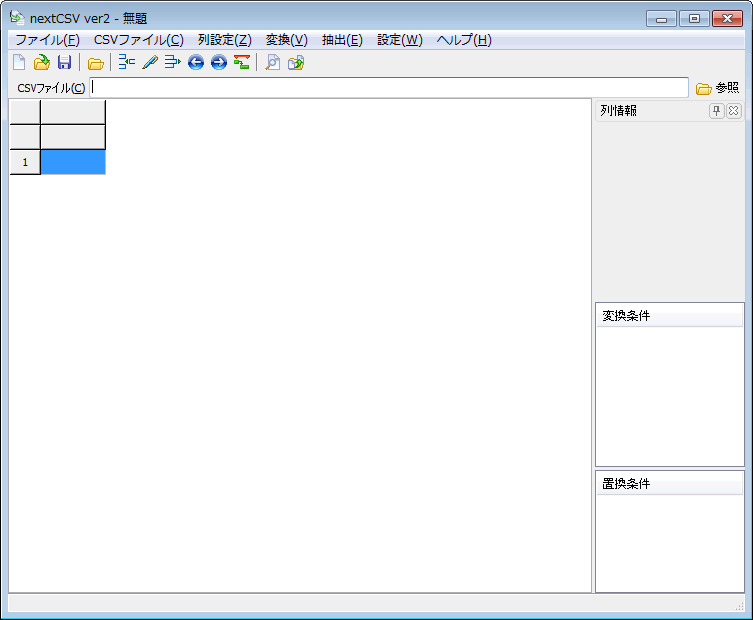Click the blue right arrow icon

click(x=218, y=63)
